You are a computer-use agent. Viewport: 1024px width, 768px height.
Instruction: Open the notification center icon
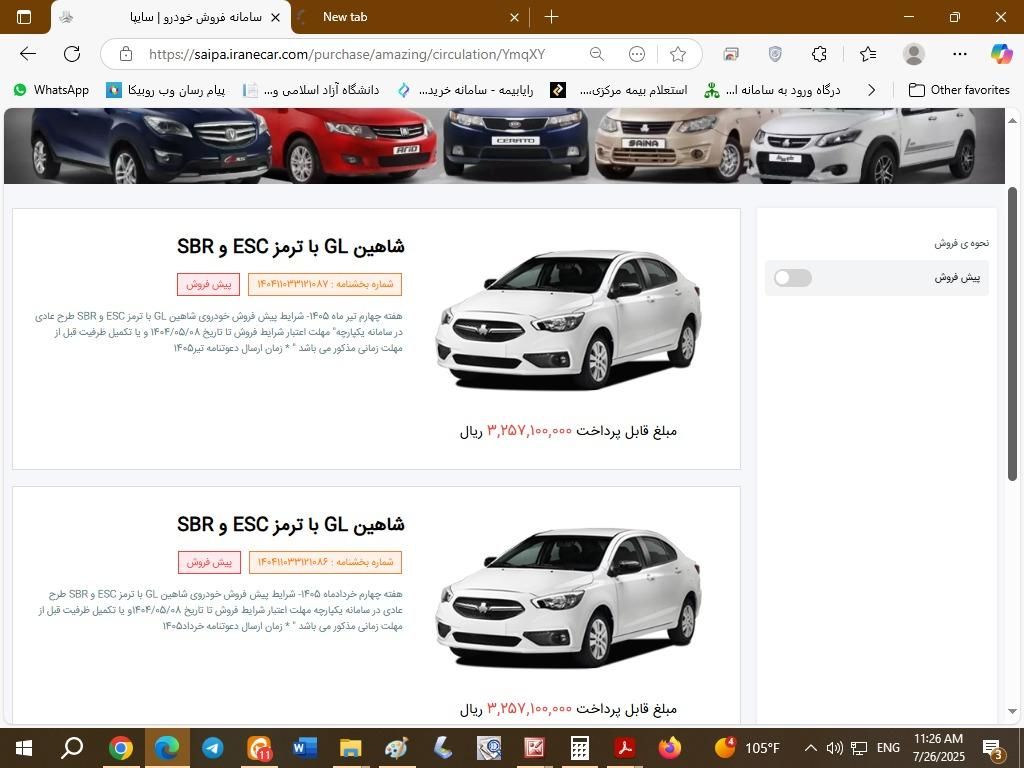pyautogui.click(x=993, y=748)
